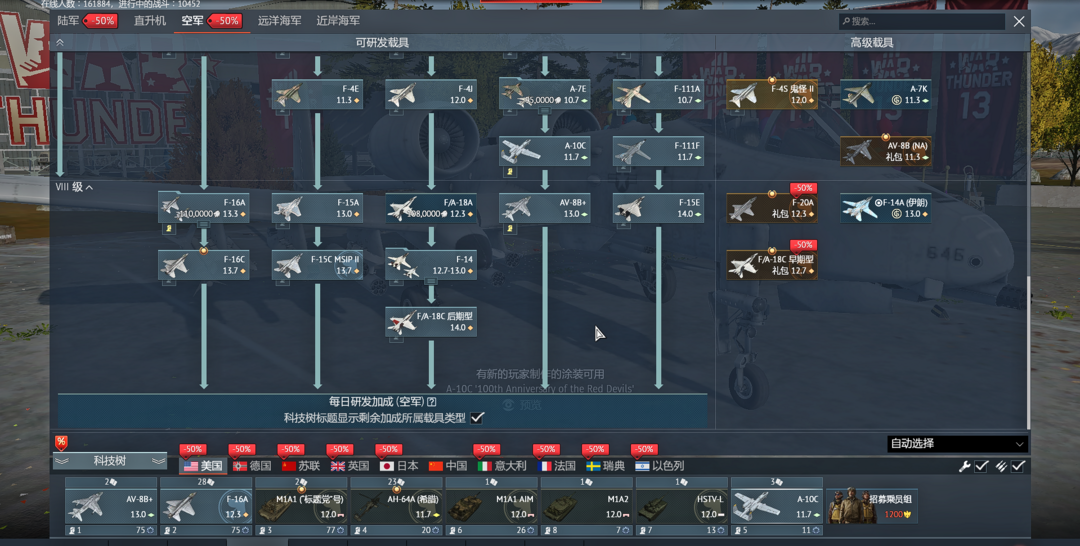Expand the 科技树 panel selector
This screenshot has width=1080, height=546.
(110, 461)
